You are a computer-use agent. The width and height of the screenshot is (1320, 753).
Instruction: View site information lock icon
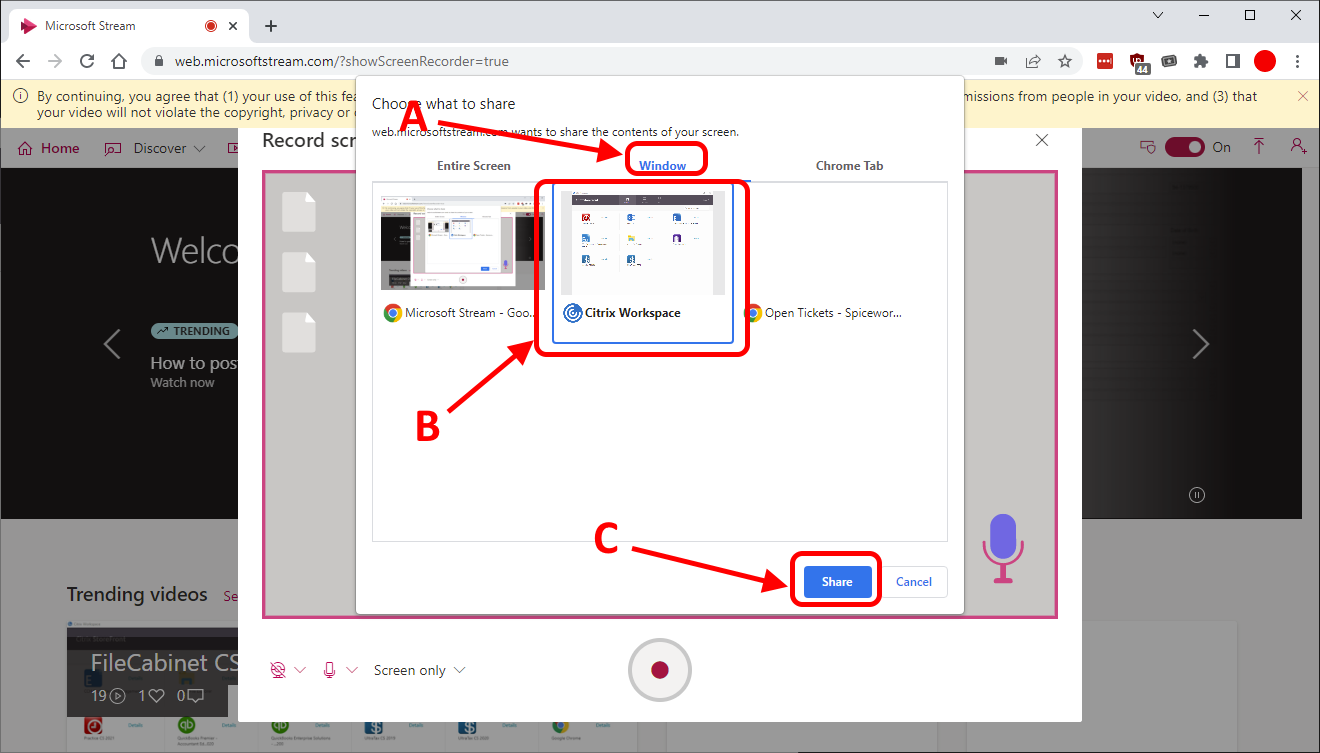[158, 61]
